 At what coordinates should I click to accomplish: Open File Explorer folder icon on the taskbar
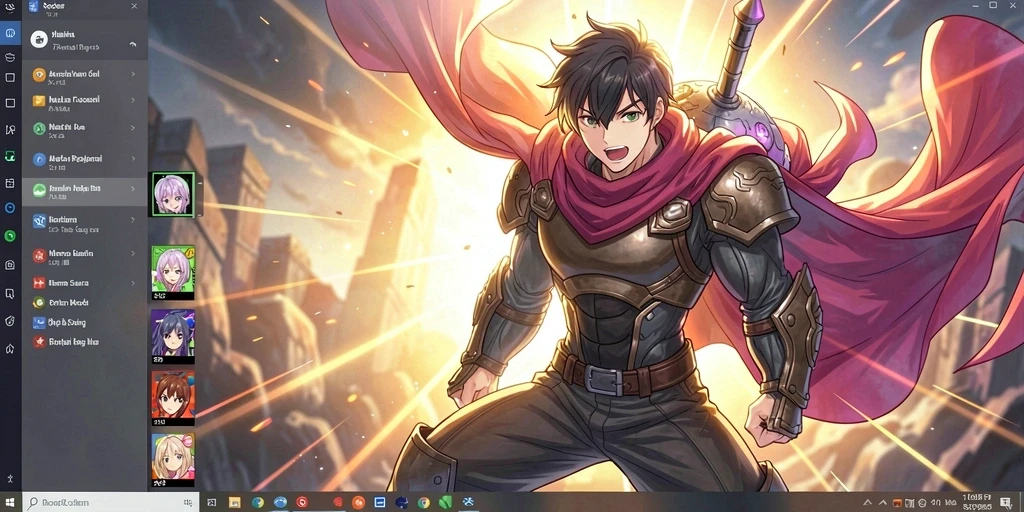pos(234,502)
